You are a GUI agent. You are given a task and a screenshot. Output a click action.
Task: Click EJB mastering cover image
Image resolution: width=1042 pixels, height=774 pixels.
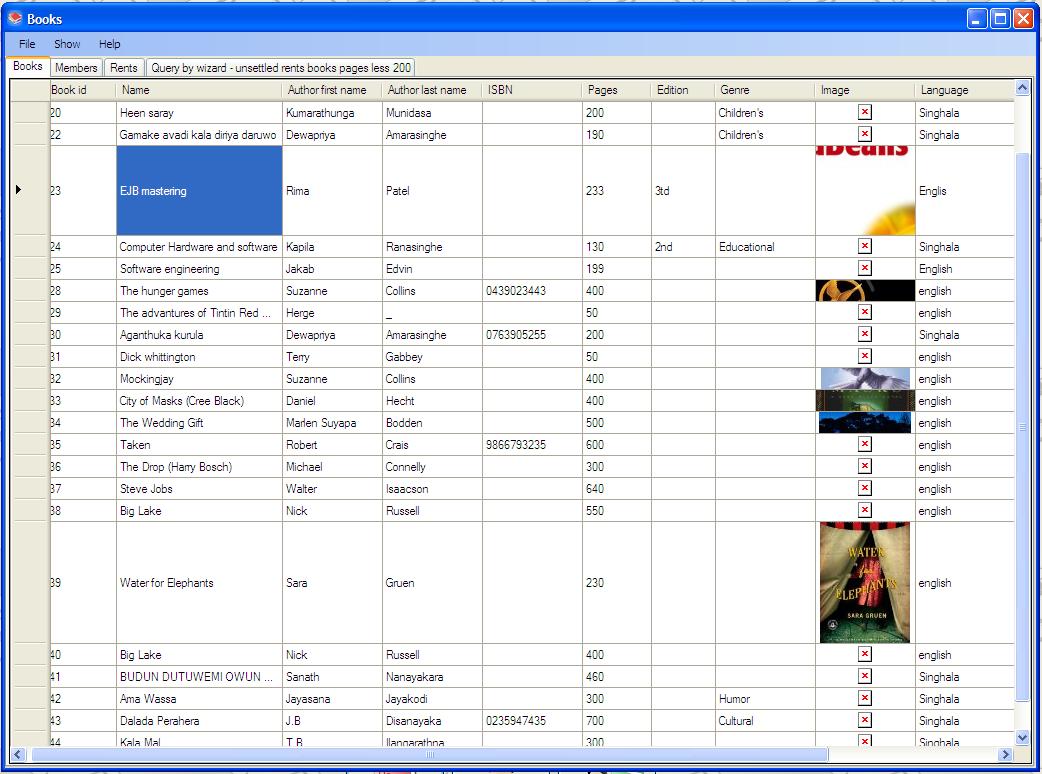(x=865, y=191)
